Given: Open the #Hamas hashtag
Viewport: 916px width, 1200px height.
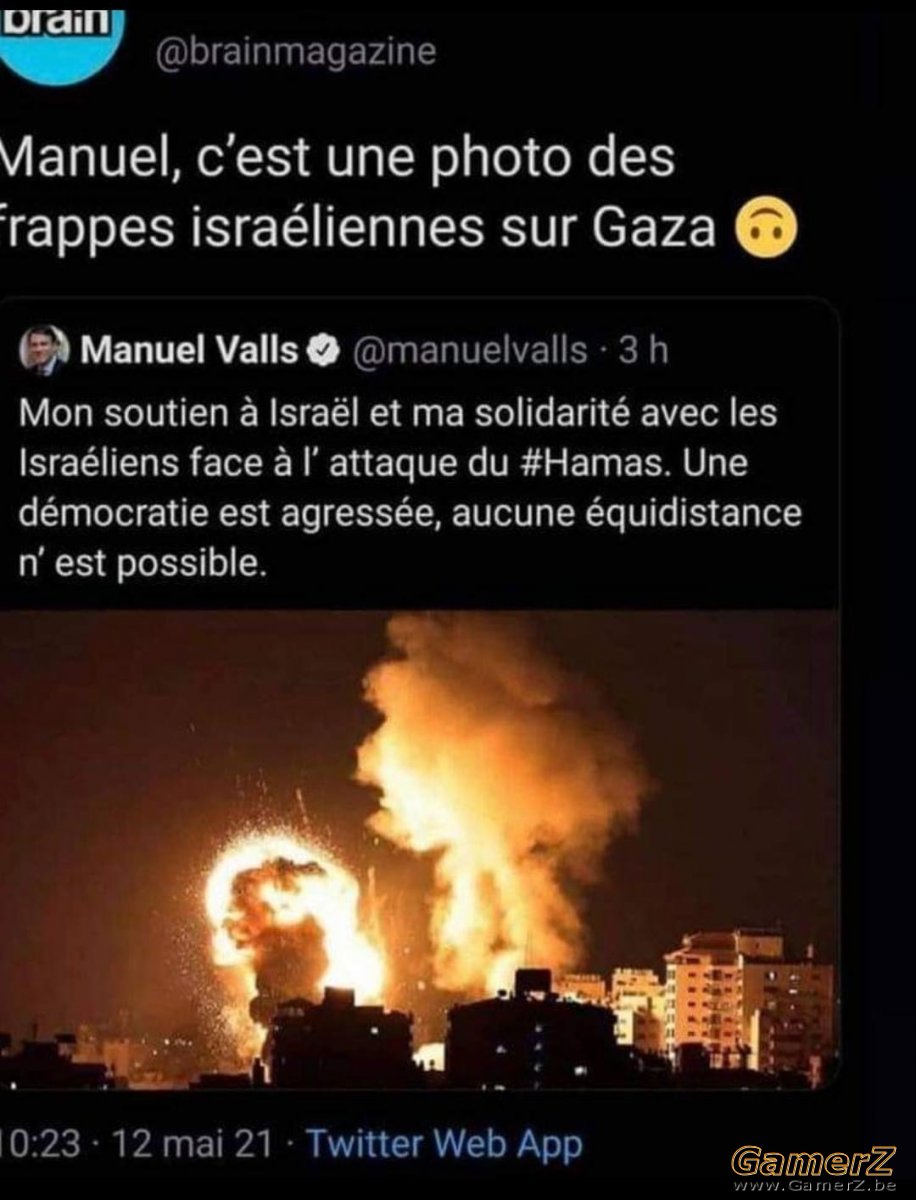Looking at the screenshot, I should [x=593, y=462].
